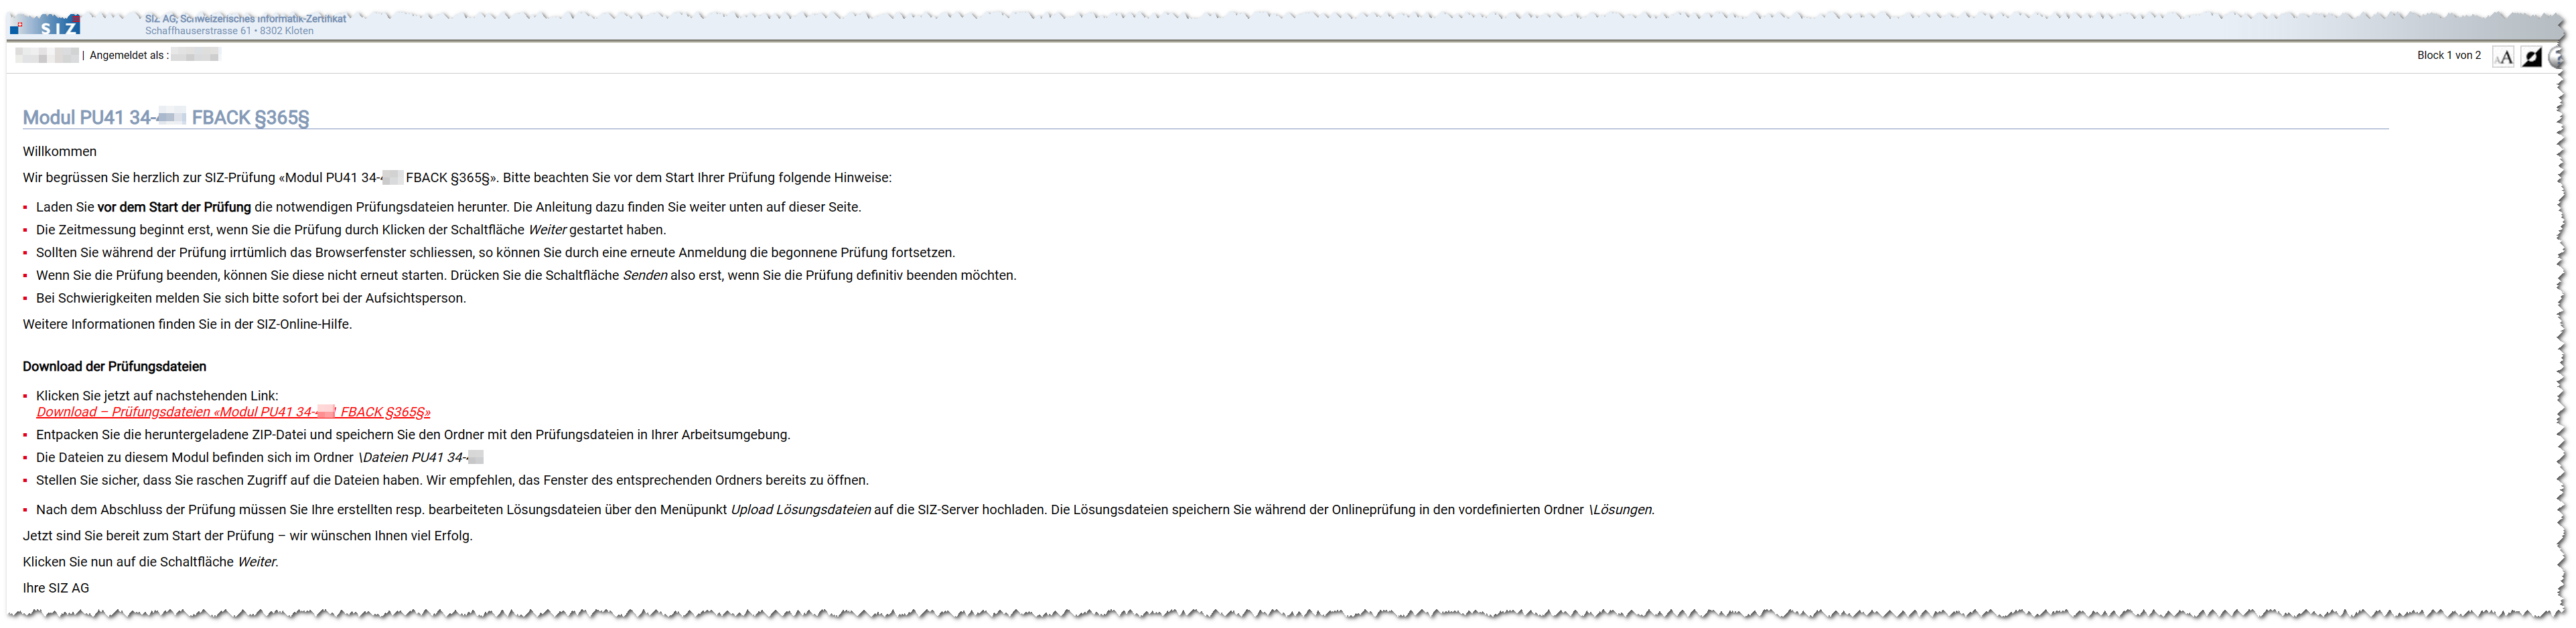The width and height of the screenshot is (2576, 628).
Task: Click the Block 1 von 2 indicator
Action: [x=2448, y=55]
